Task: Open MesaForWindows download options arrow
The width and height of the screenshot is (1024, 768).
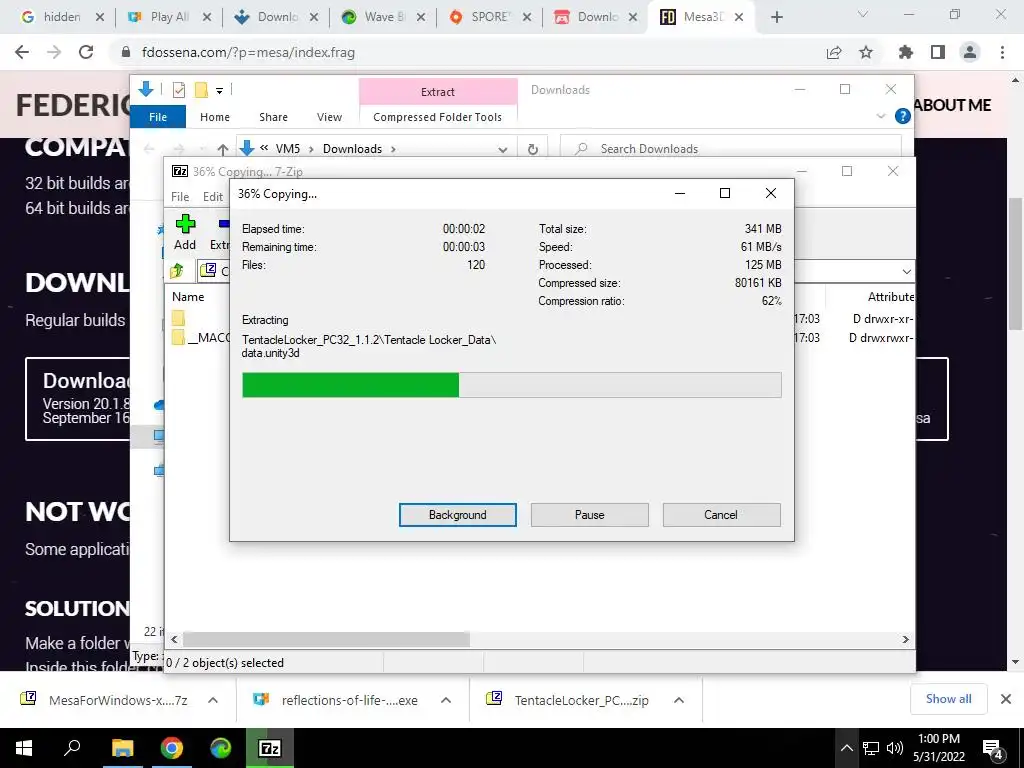Action: click(x=213, y=700)
